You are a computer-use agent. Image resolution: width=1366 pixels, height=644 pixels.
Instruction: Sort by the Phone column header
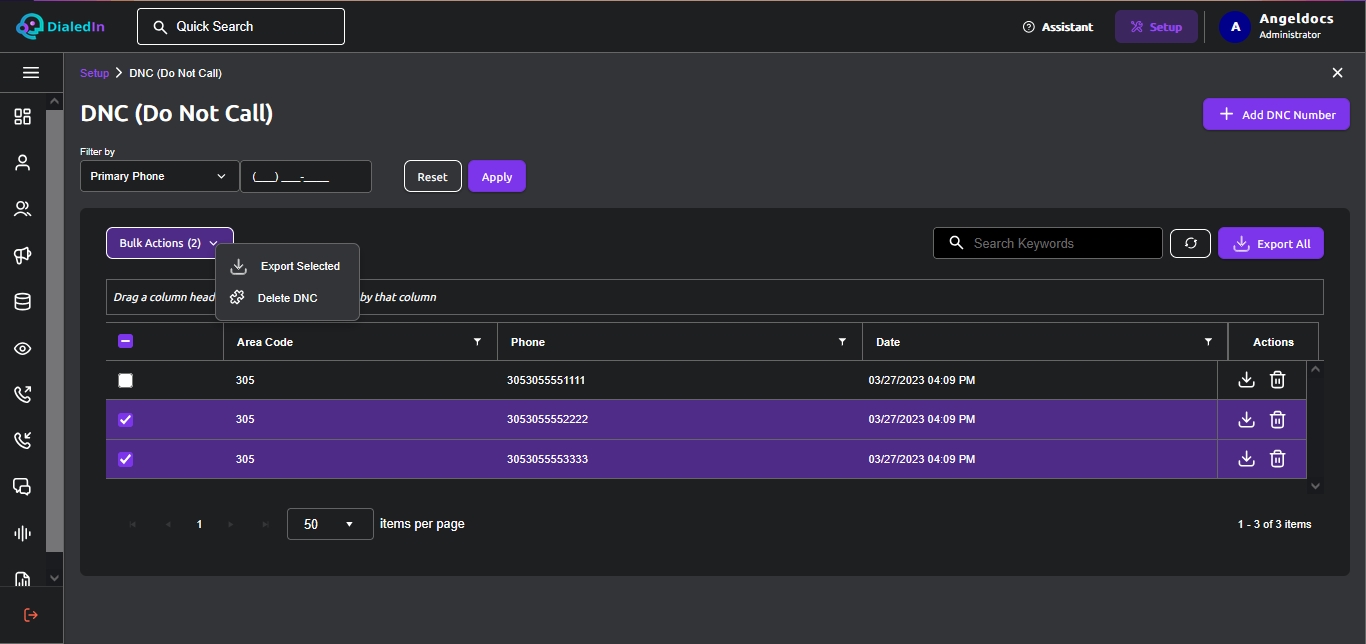click(528, 342)
